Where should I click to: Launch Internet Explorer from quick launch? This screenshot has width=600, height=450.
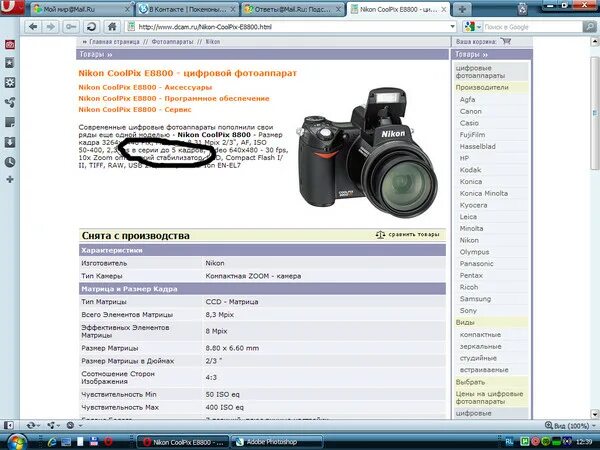pyautogui.click(x=52, y=442)
